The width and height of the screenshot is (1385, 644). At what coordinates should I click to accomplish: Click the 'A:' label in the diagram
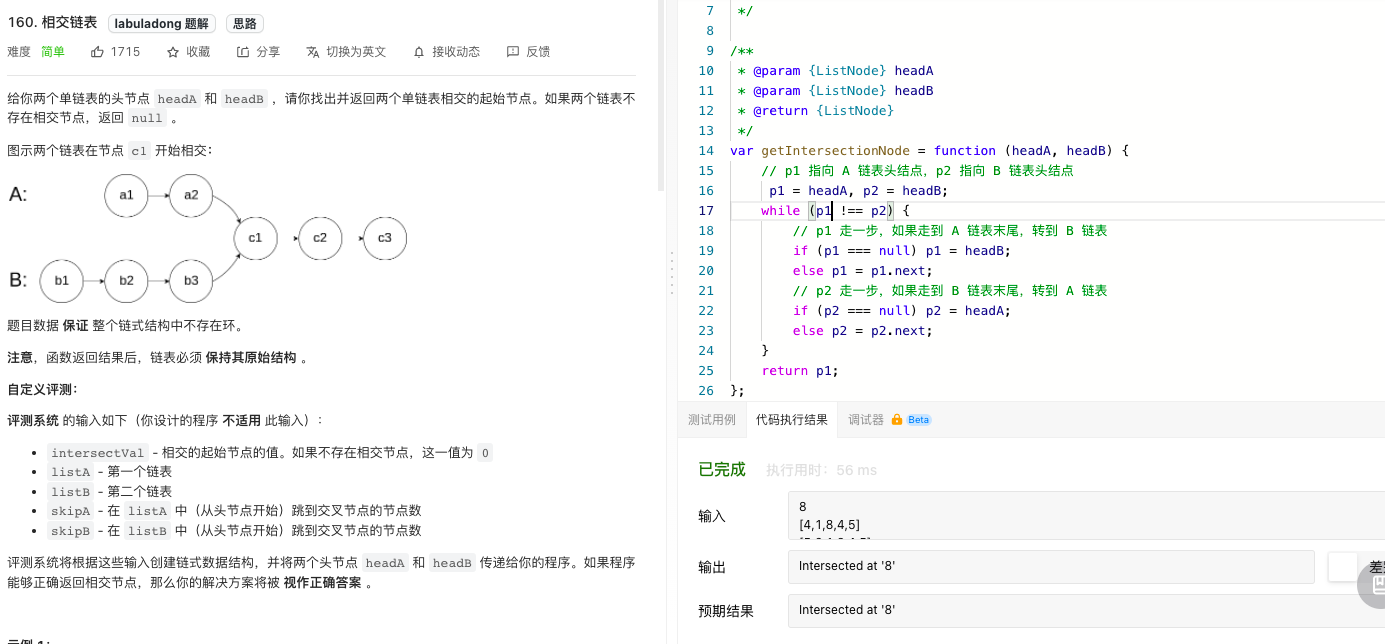pyautogui.click(x=18, y=195)
